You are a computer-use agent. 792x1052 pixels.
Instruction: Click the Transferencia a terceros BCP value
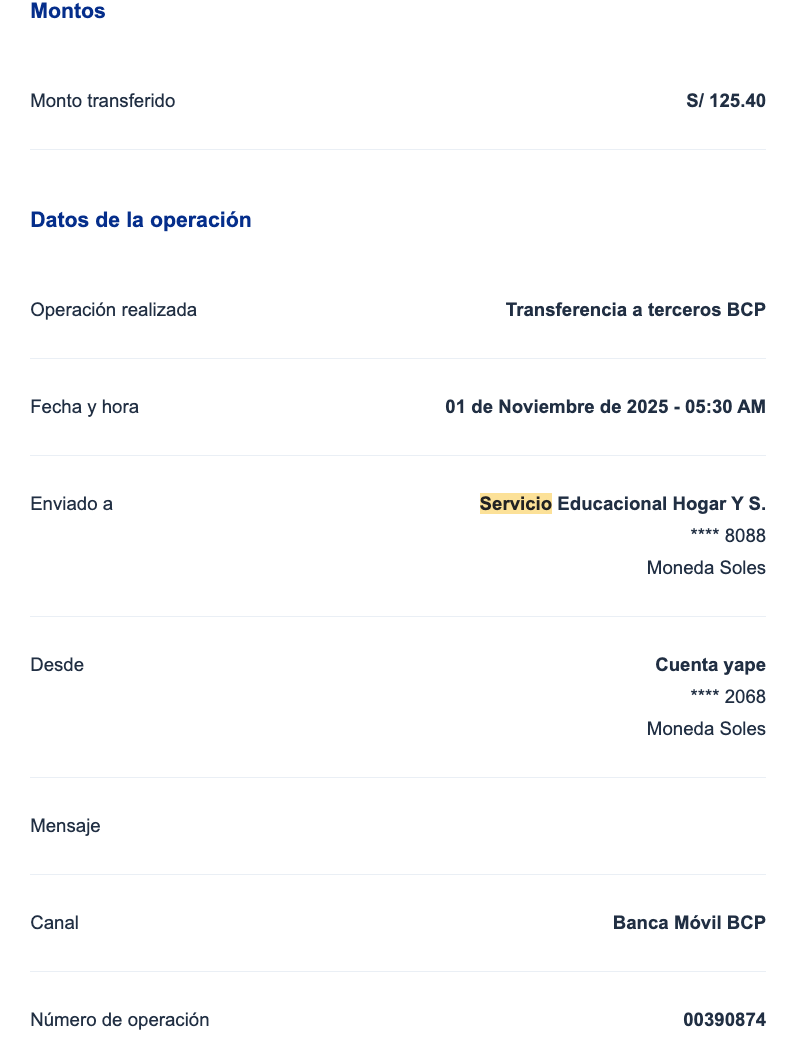[x=635, y=310]
